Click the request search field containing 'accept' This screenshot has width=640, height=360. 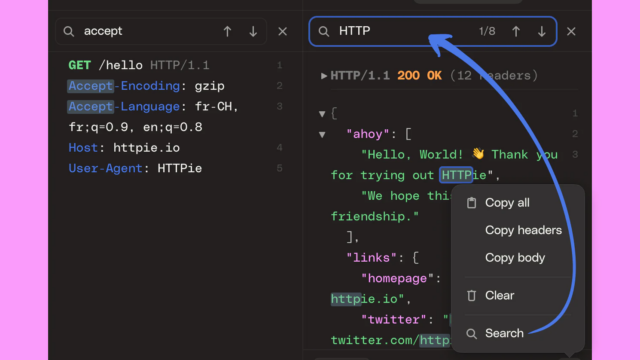(161, 31)
